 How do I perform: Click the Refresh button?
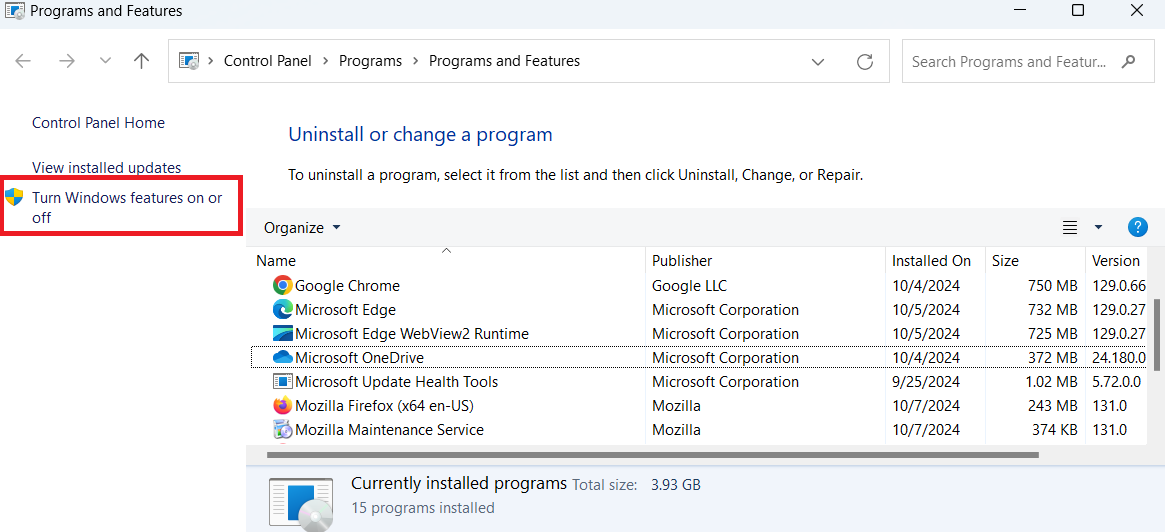pyautogui.click(x=865, y=62)
